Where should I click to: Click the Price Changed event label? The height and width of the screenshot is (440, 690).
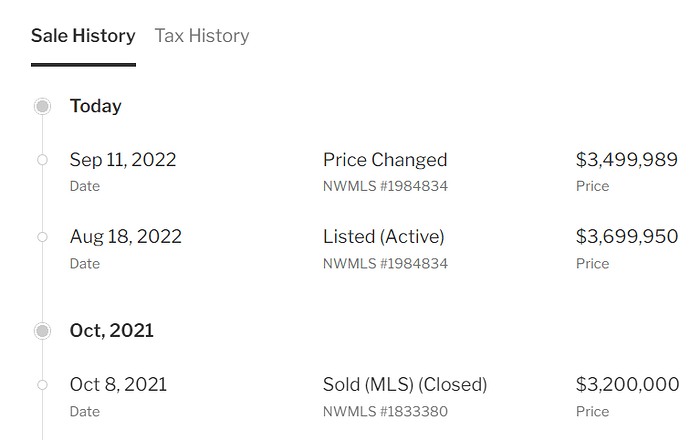click(x=385, y=160)
